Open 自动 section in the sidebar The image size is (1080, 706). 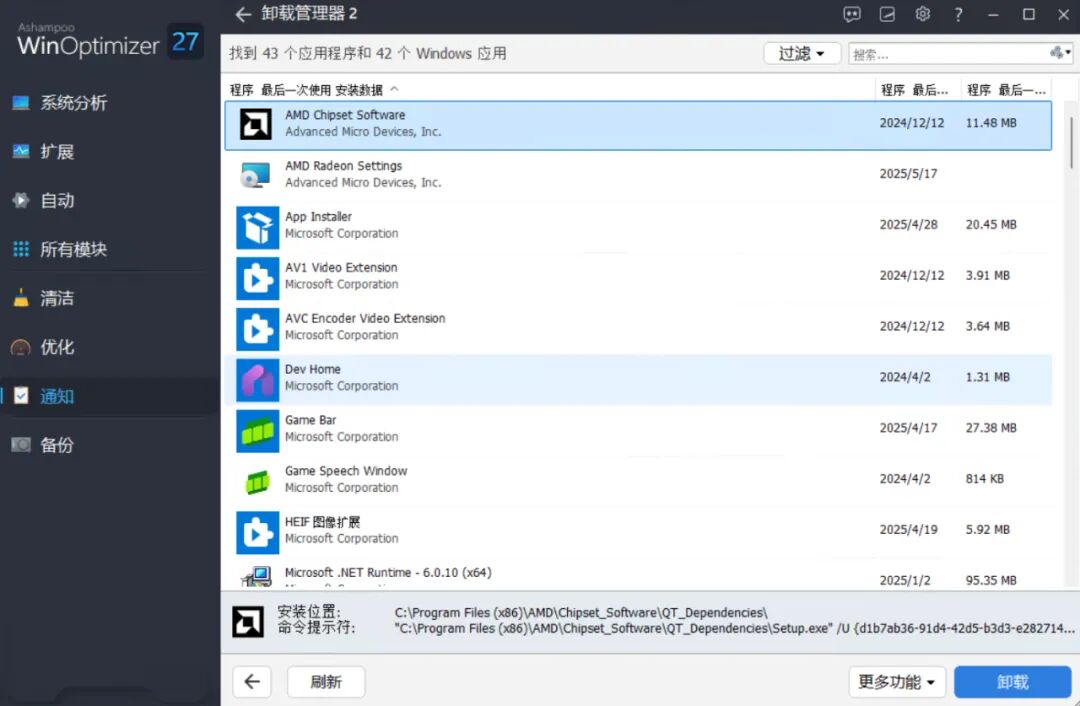click(57, 200)
